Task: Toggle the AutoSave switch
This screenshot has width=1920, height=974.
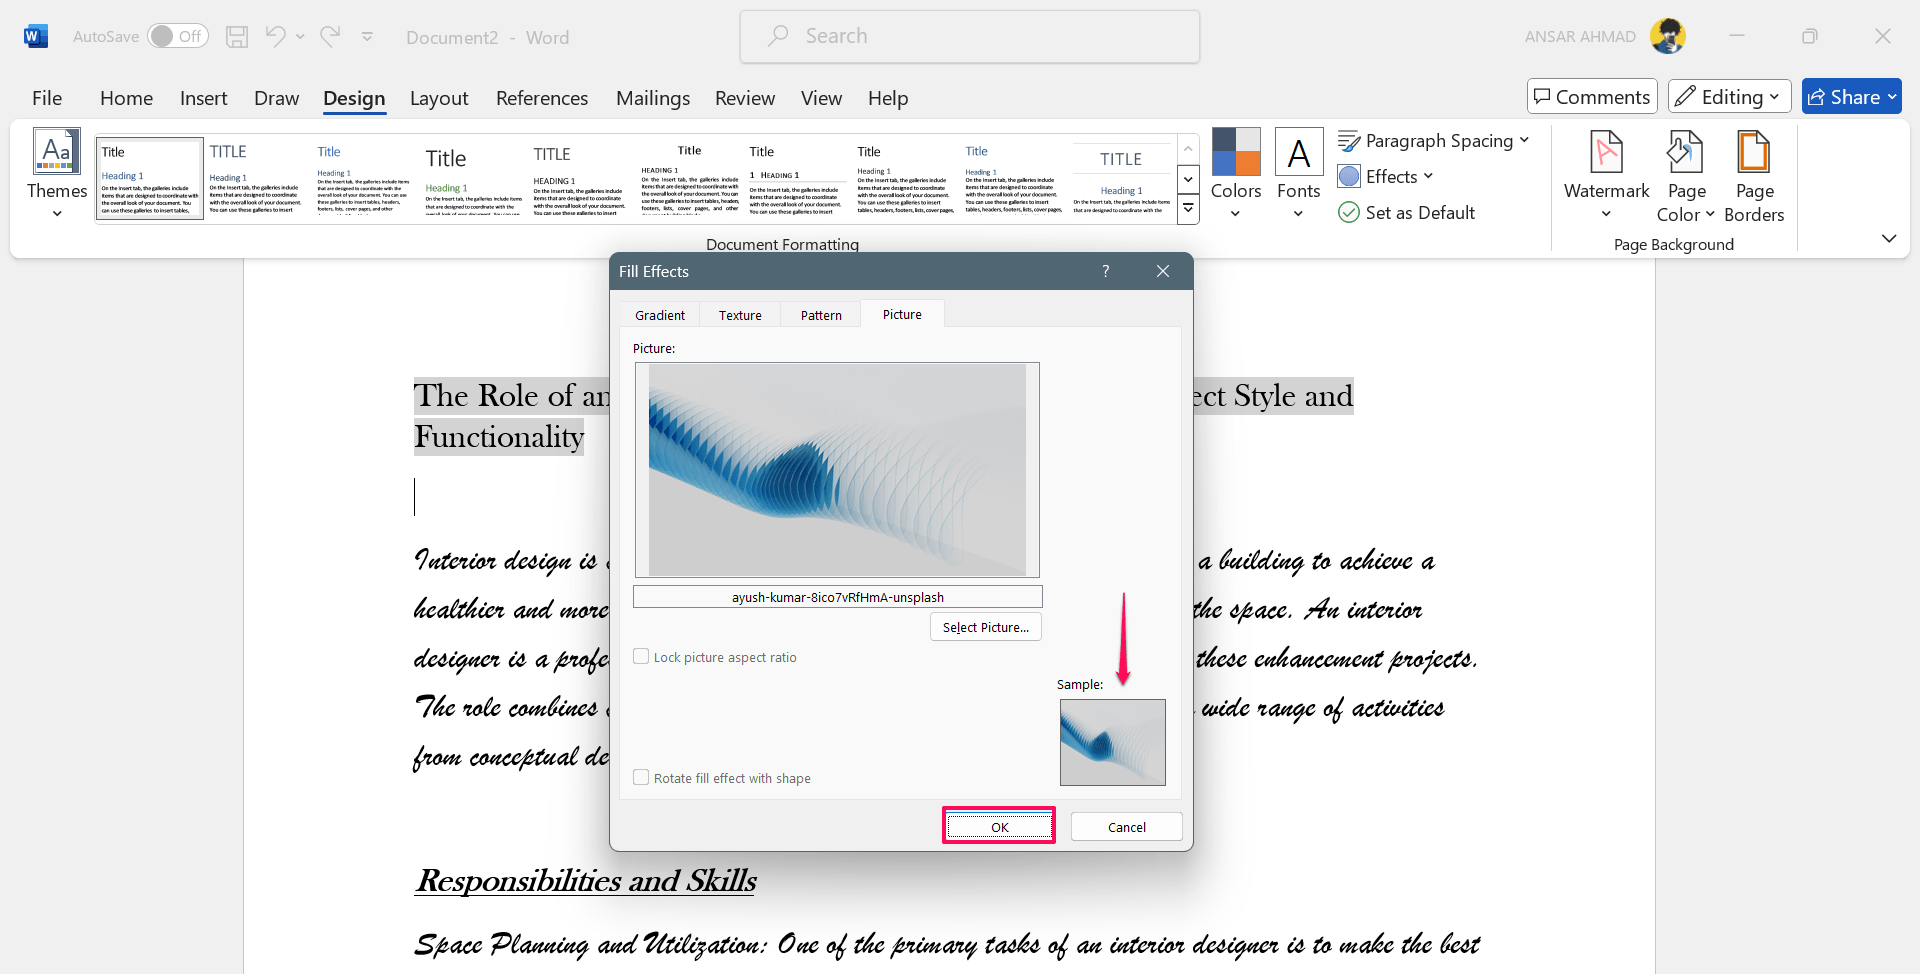Action: pyautogui.click(x=177, y=37)
